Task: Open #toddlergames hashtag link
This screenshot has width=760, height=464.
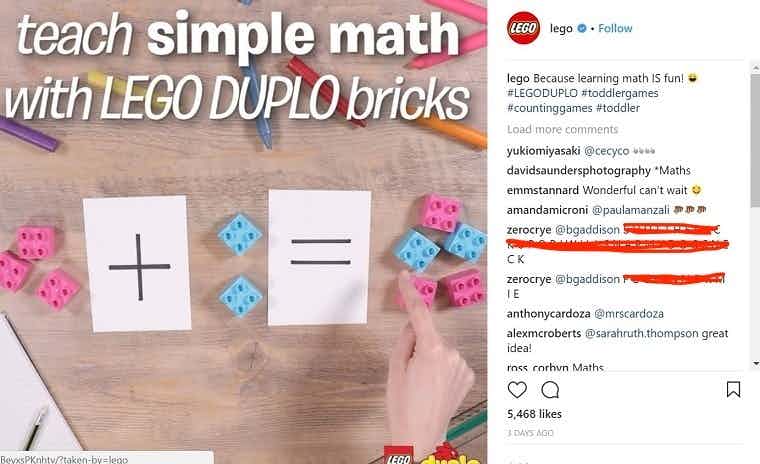Action: tap(619, 93)
